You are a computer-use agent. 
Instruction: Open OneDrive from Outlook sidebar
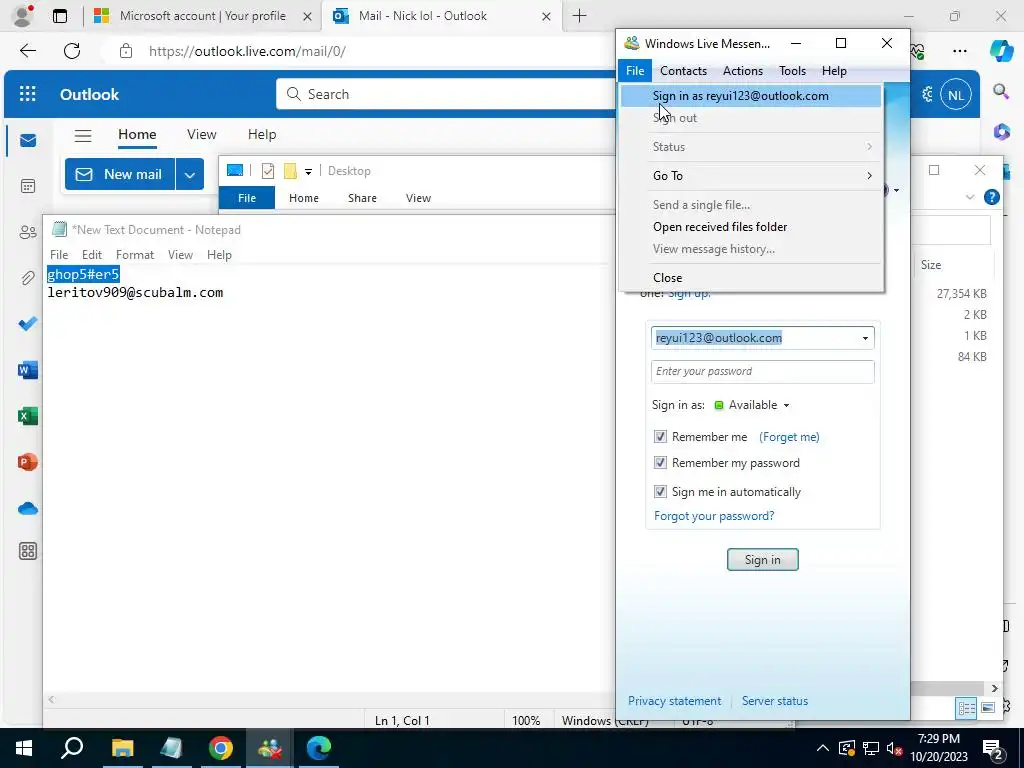[x=27, y=509]
